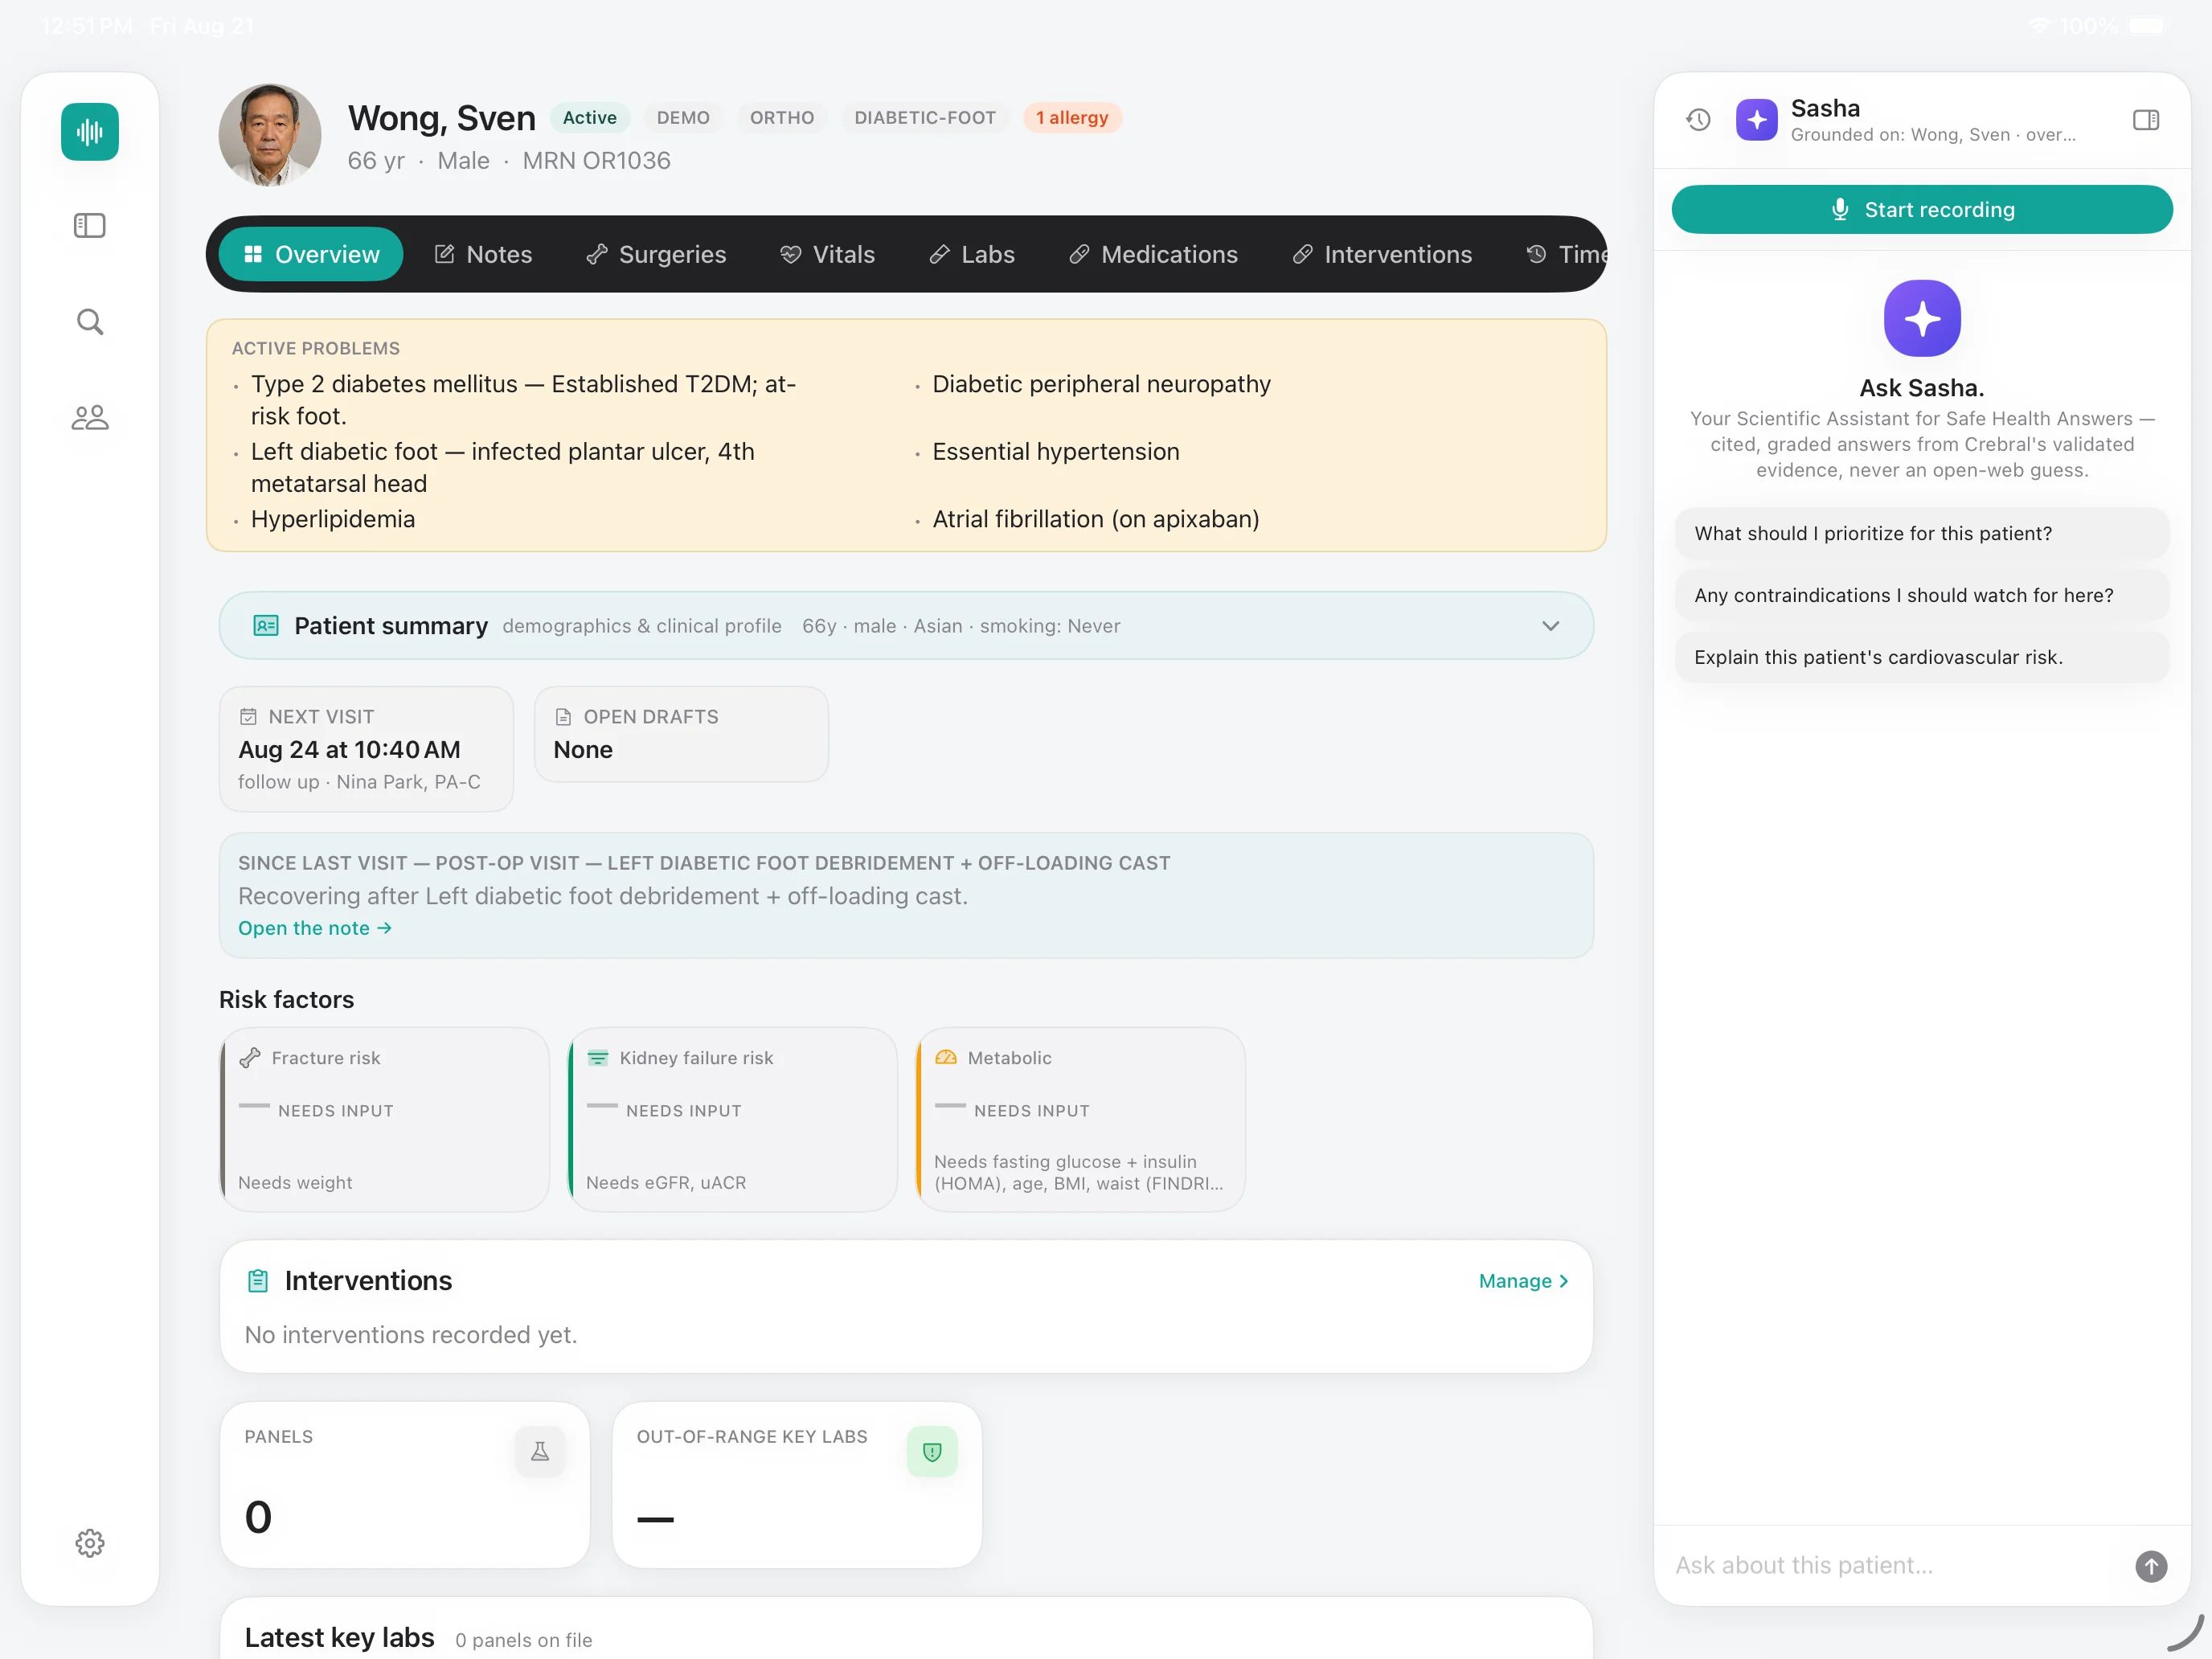Click the out-of-range labs shield icon
2212x1659 pixels.
pos(932,1451)
